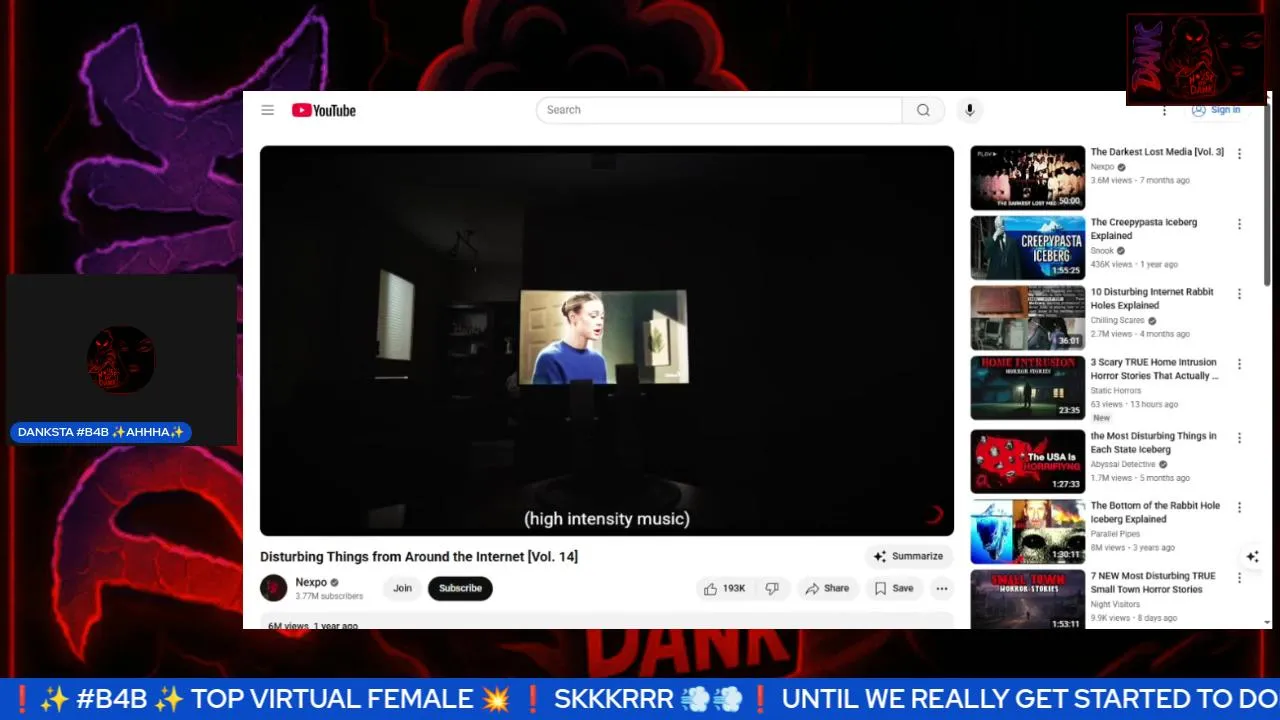The width and height of the screenshot is (1280, 720).
Task: Click the title The Creepypasta Iceberg Explained
Action: [1144, 229]
